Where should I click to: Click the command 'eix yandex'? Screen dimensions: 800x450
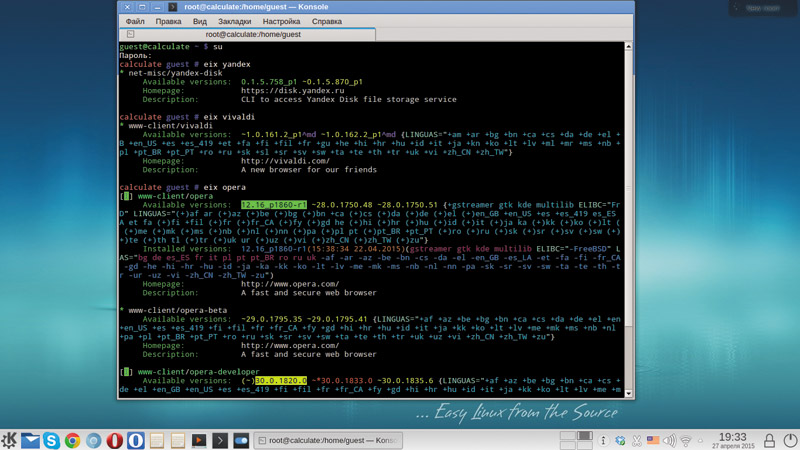pos(227,64)
